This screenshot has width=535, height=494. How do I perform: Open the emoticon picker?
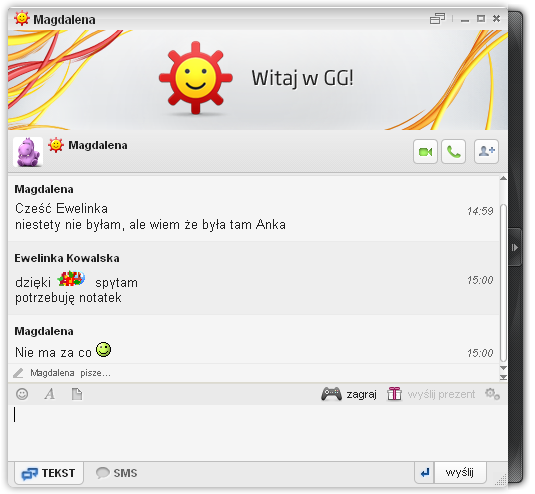(22, 394)
